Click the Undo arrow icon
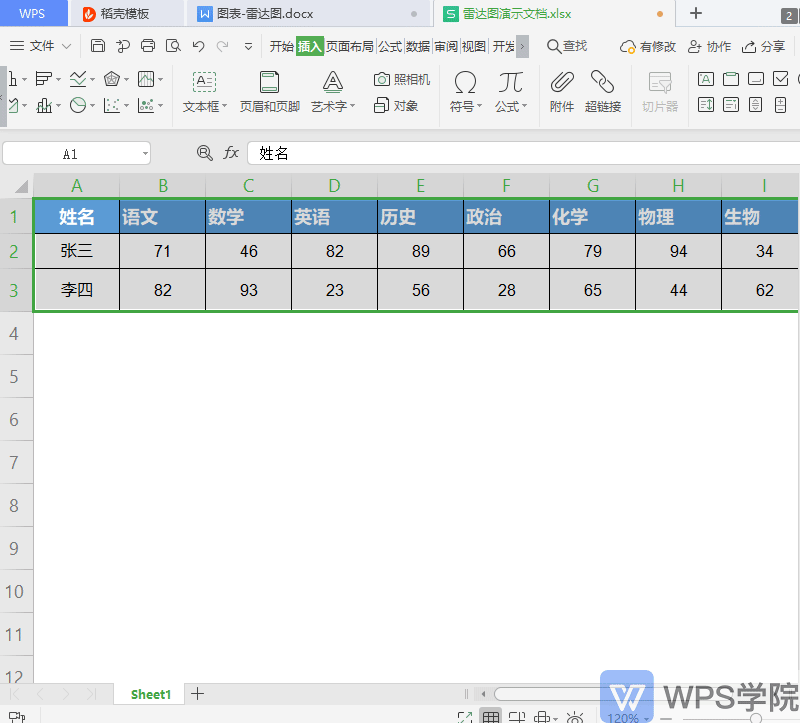 click(x=199, y=46)
